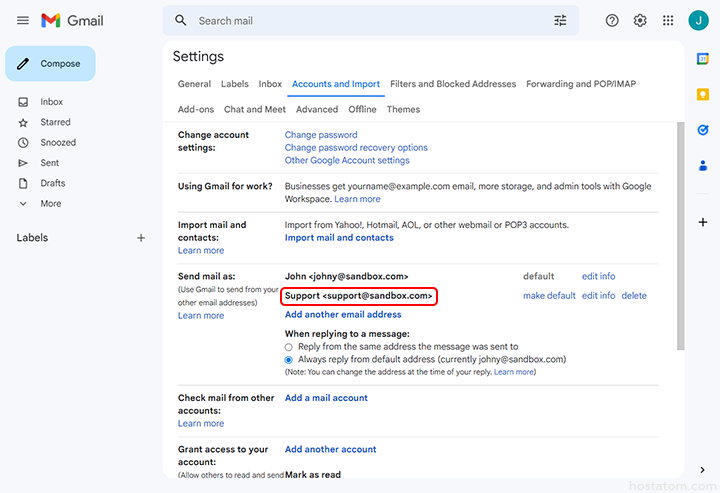Screen dimensions: 720x493
Task: Open Google Tasks in the side panel
Action: (703, 130)
